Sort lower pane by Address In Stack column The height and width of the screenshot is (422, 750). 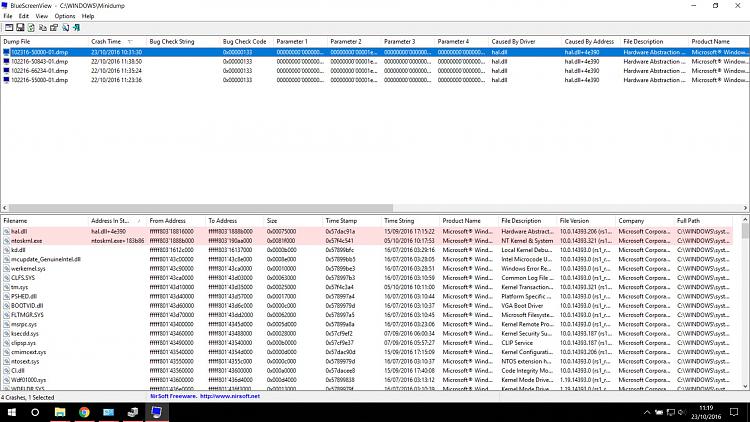tap(117, 221)
